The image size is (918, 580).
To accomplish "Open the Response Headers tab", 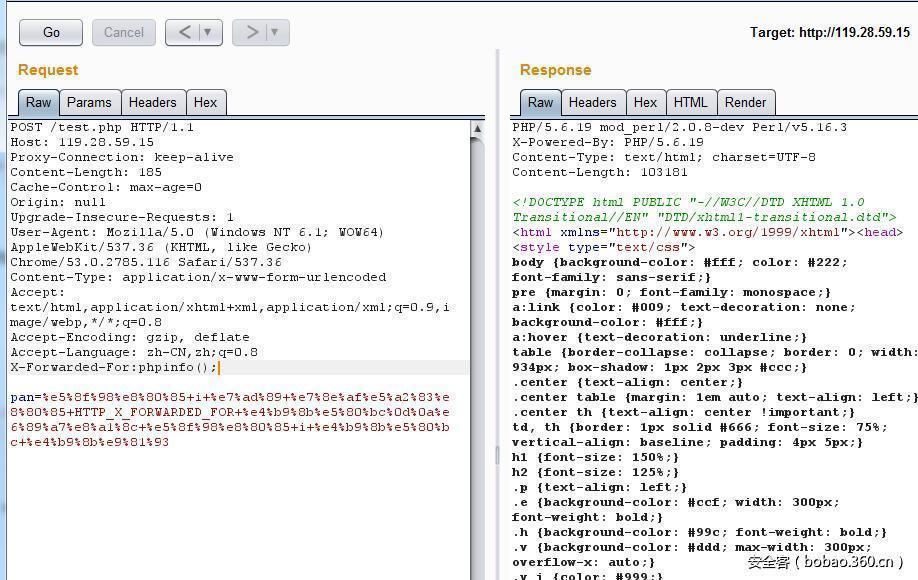I will (x=592, y=102).
